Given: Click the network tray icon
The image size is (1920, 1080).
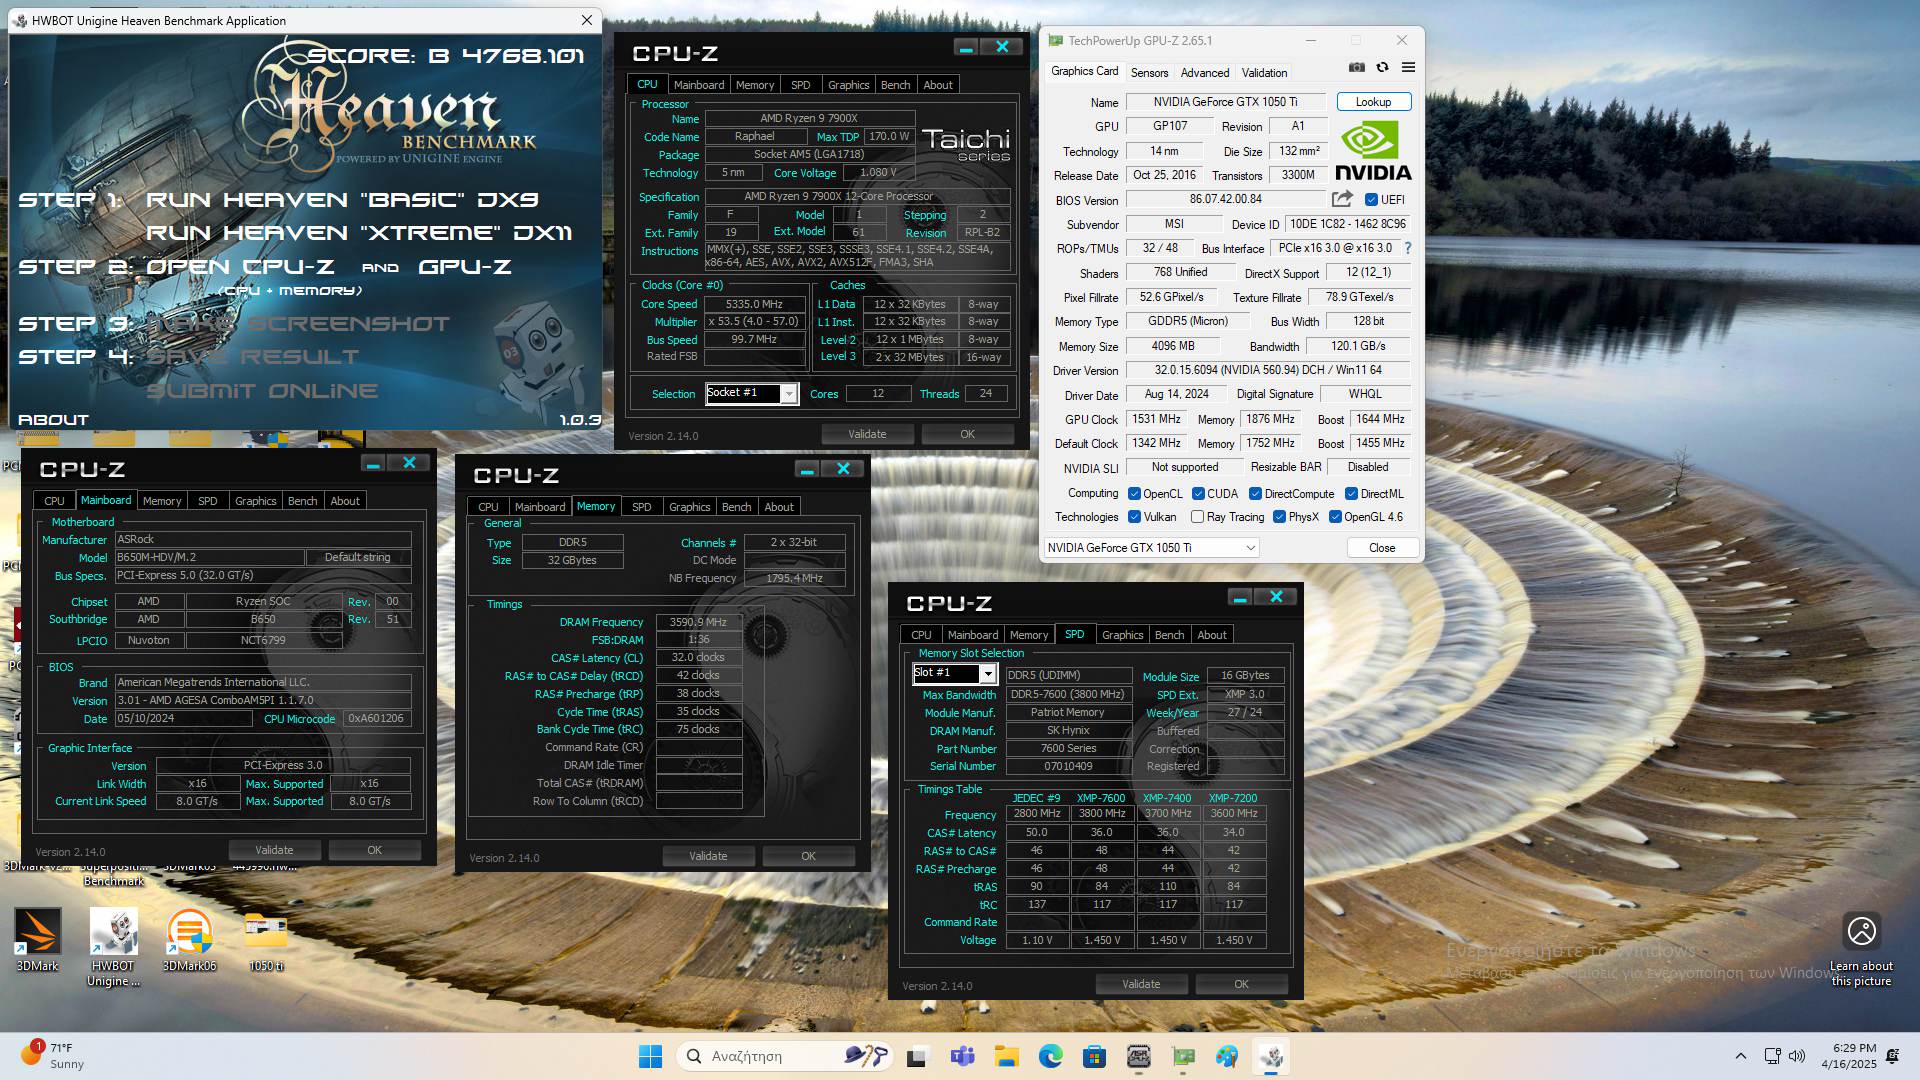Looking at the screenshot, I should click(1772, 1056).
